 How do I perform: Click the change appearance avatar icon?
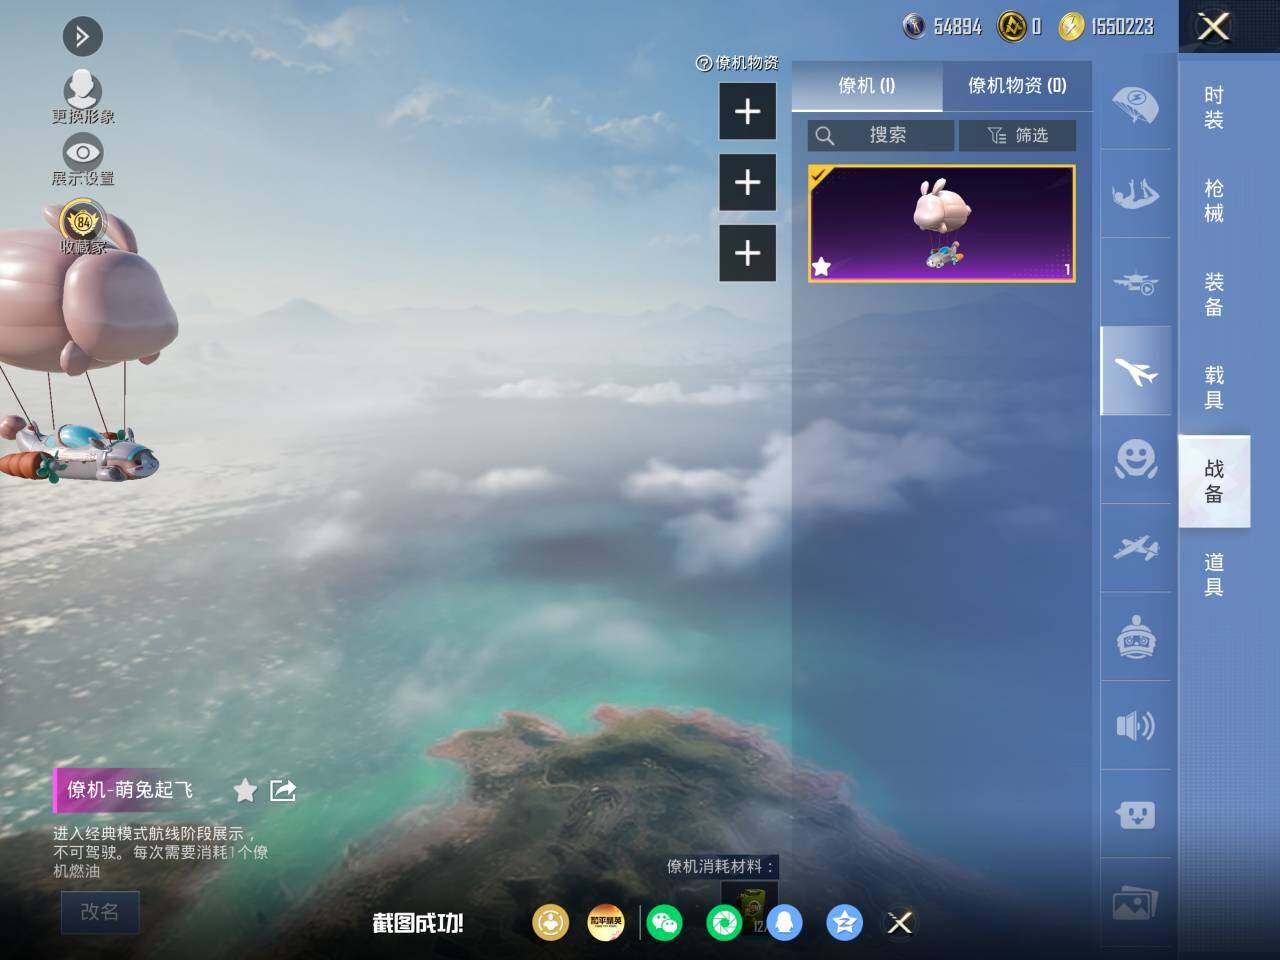click(x=83, y=97)
